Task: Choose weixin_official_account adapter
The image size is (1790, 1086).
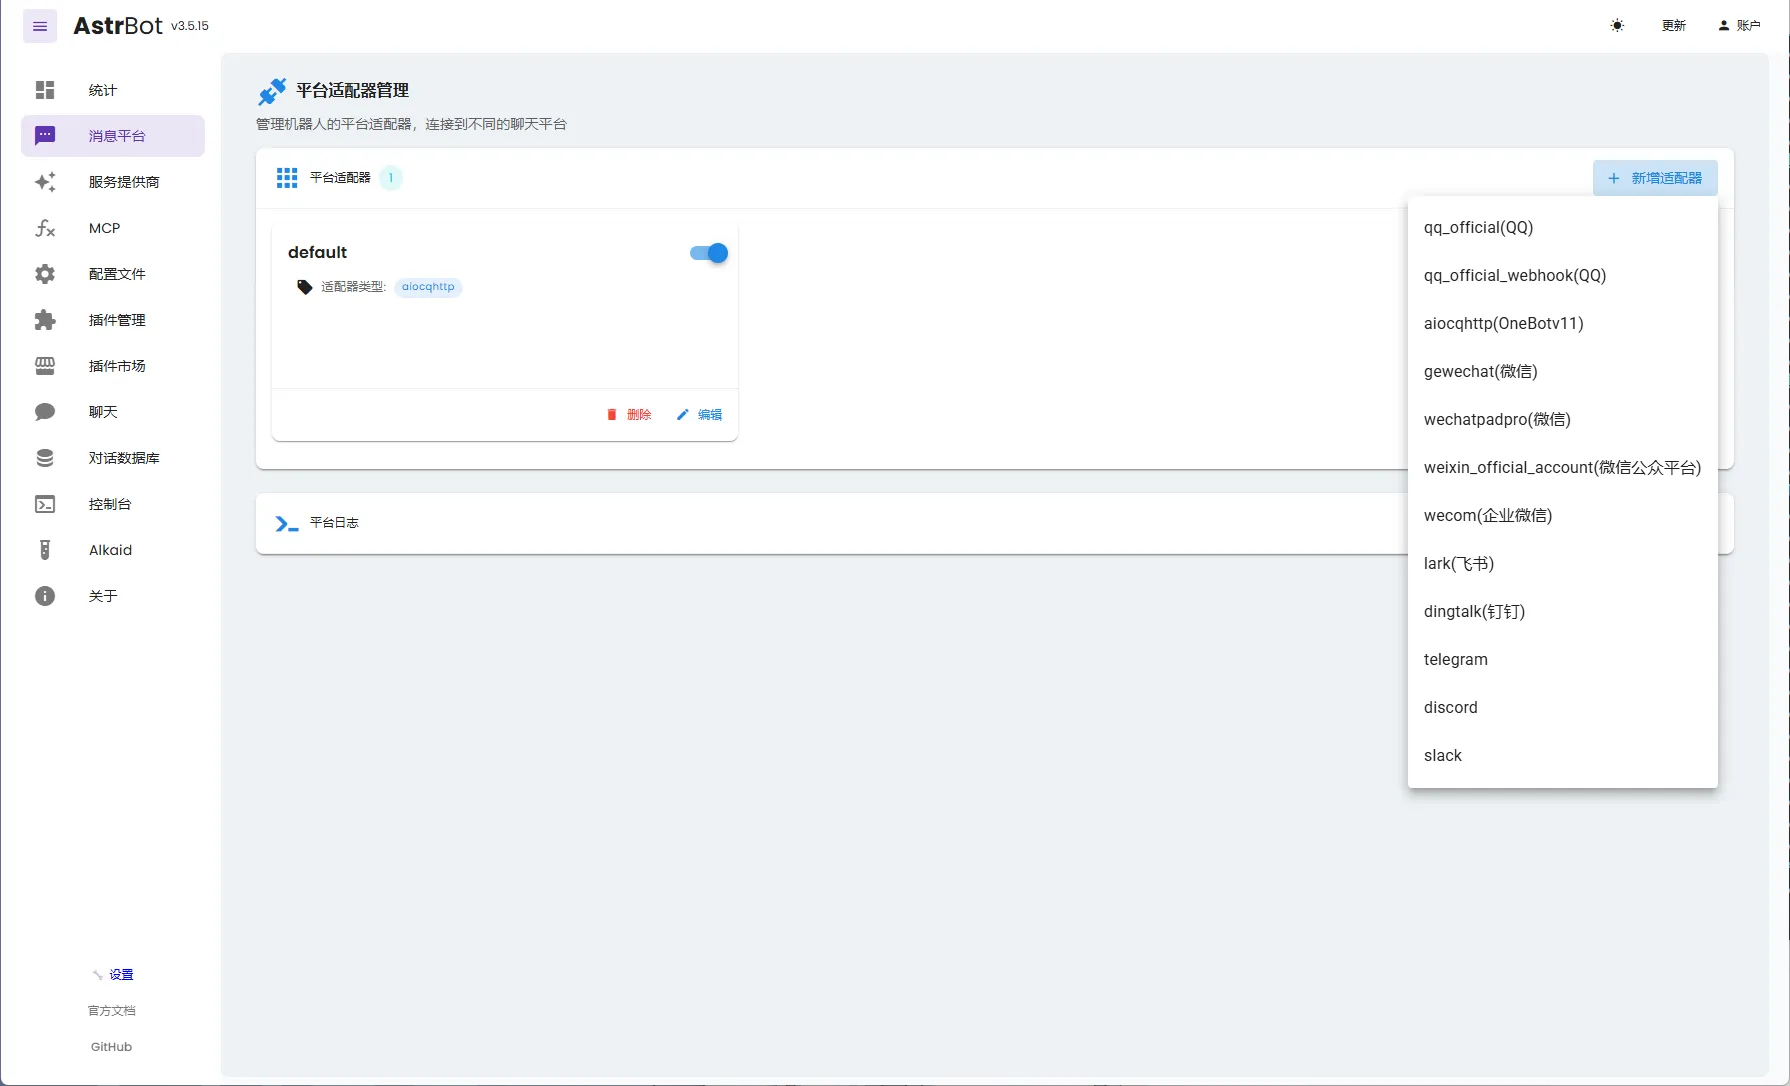Action: pos(1563,467)
